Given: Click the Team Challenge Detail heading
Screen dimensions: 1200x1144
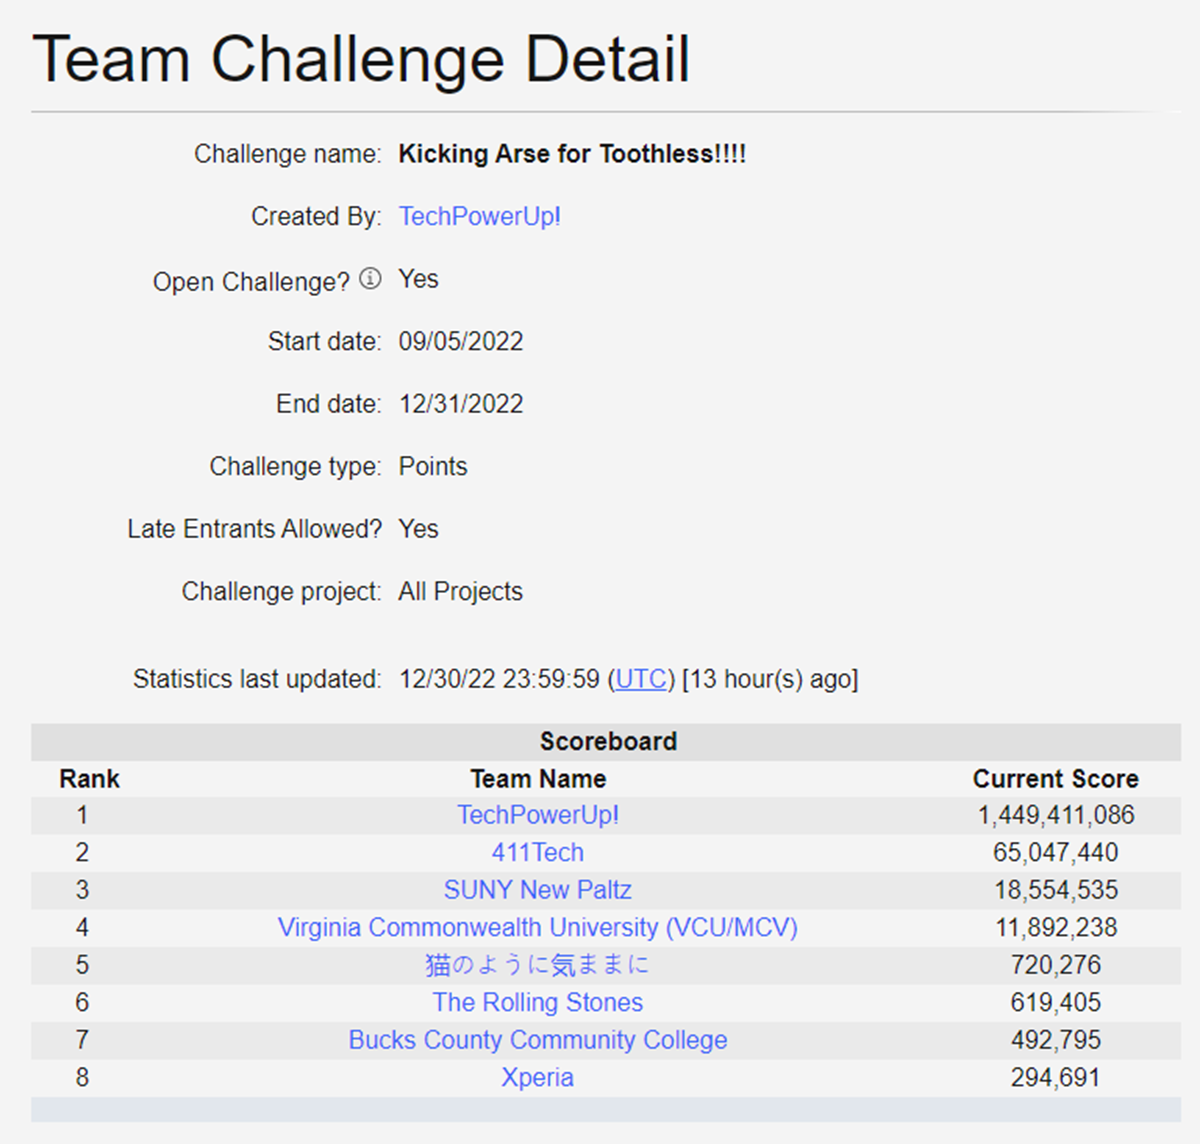Looking at the screenshot, I should pyautogui.click(x=361, y=59).
